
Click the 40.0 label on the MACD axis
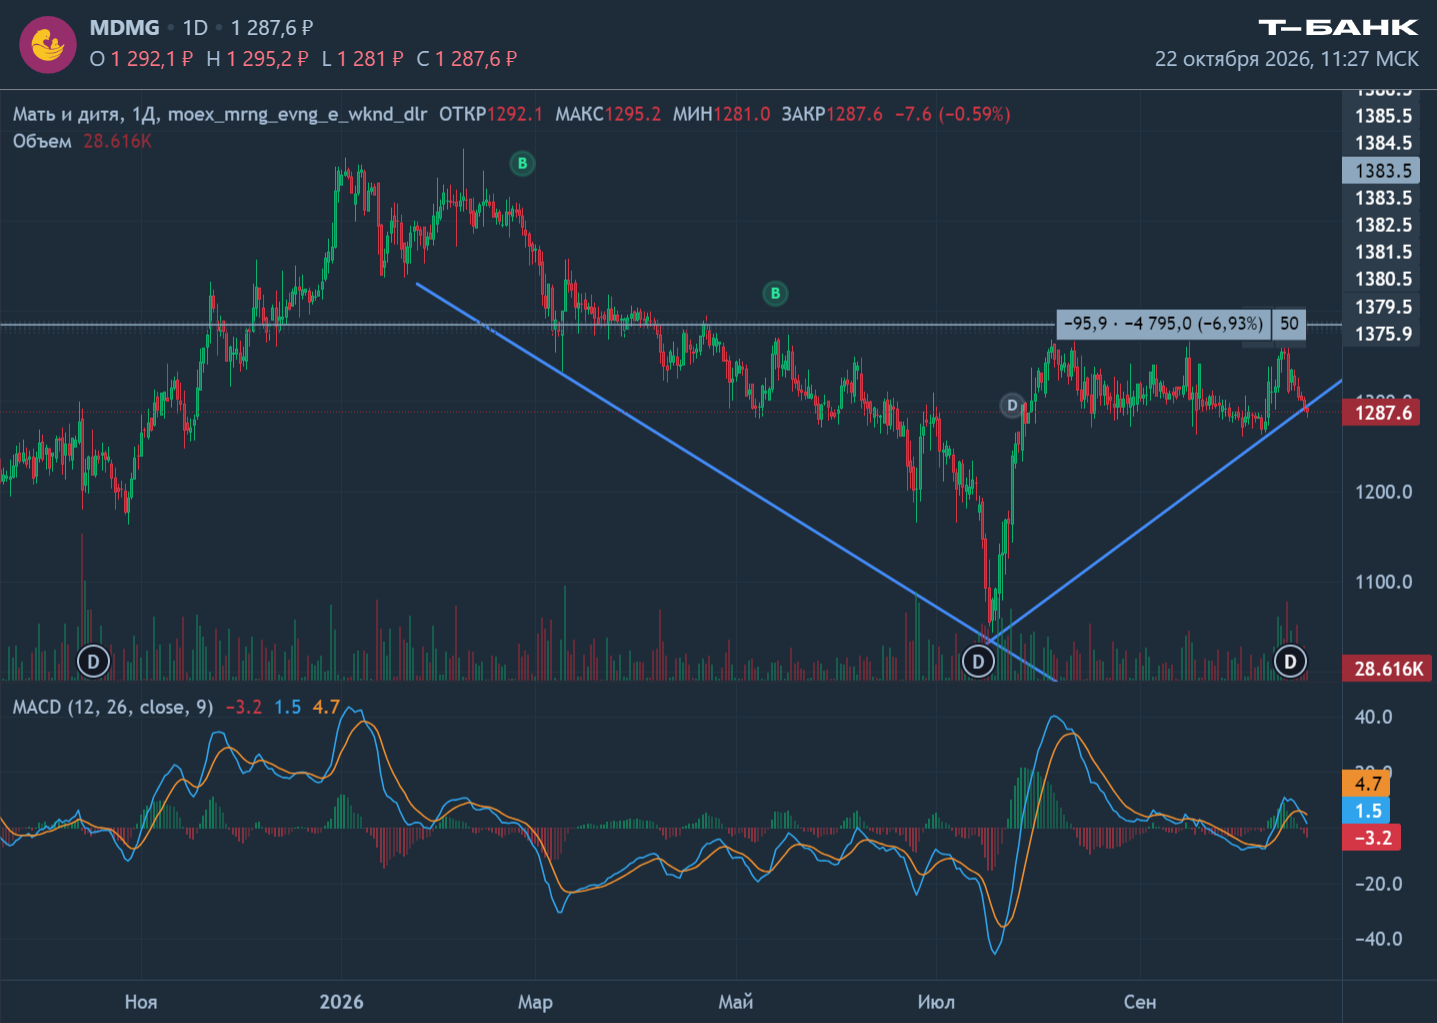tap(1373, 717)
